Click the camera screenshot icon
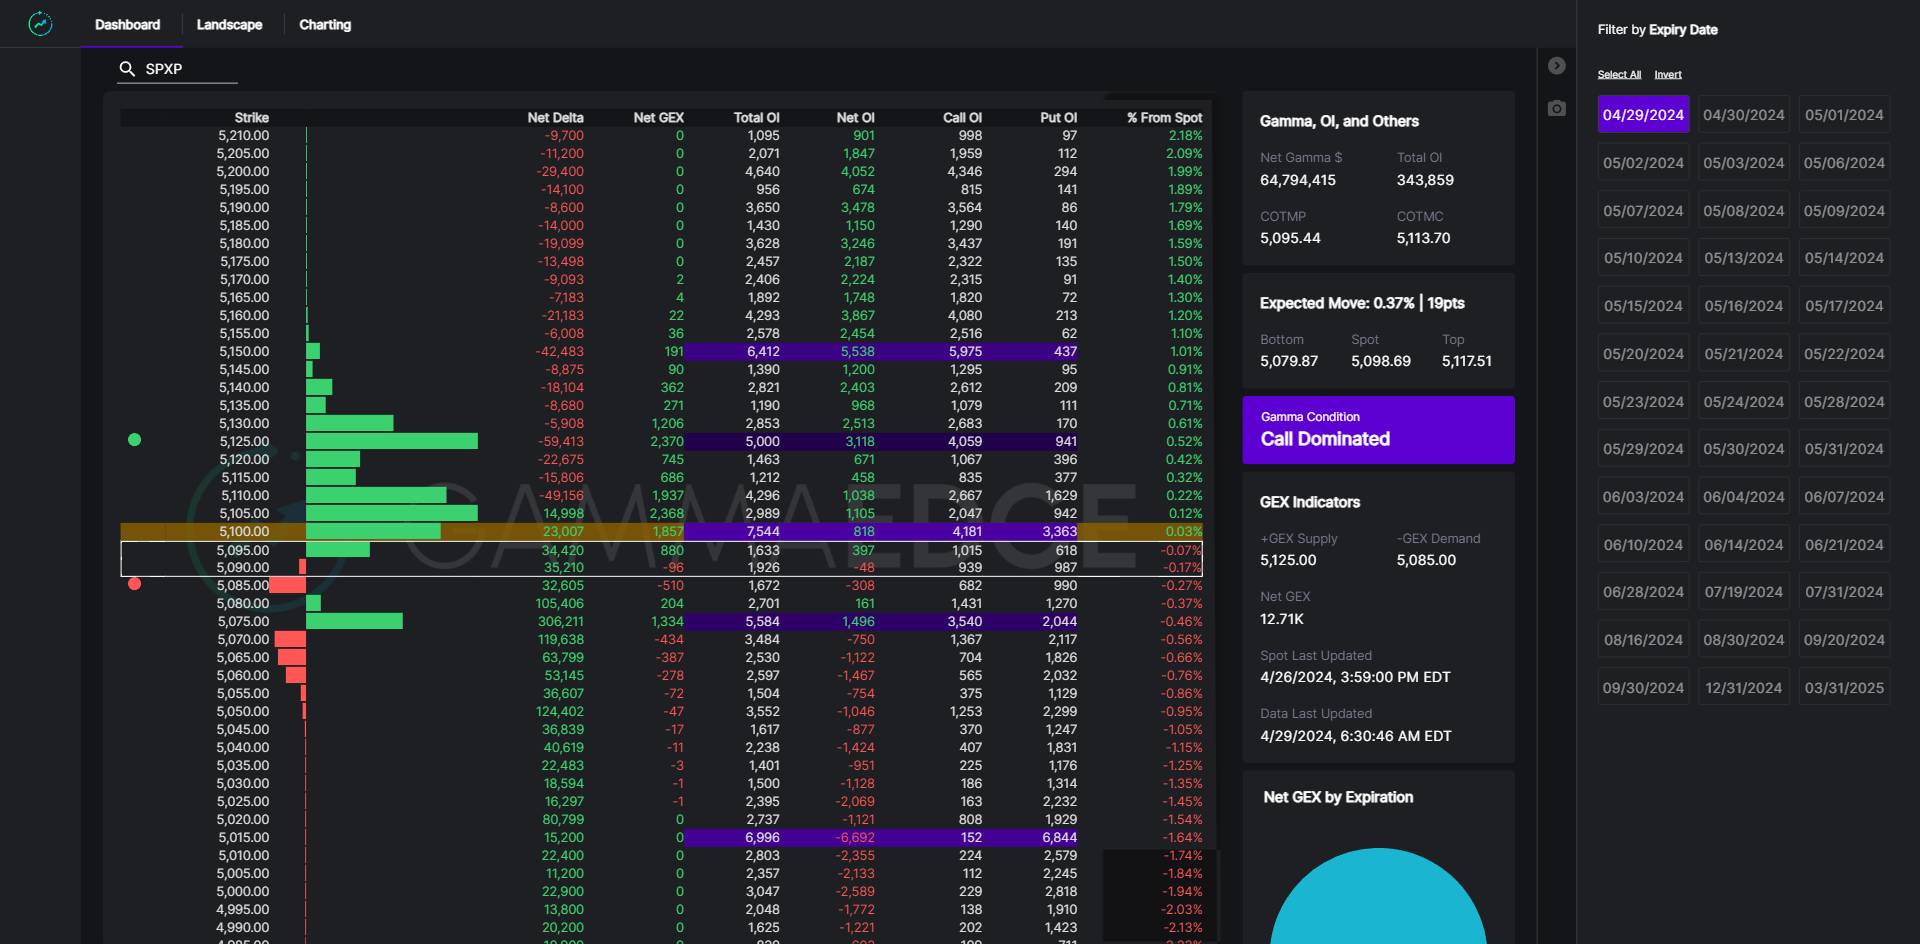Image resolution: width=1920 pixels, height=944 pixels. [x=1556, y=108]
